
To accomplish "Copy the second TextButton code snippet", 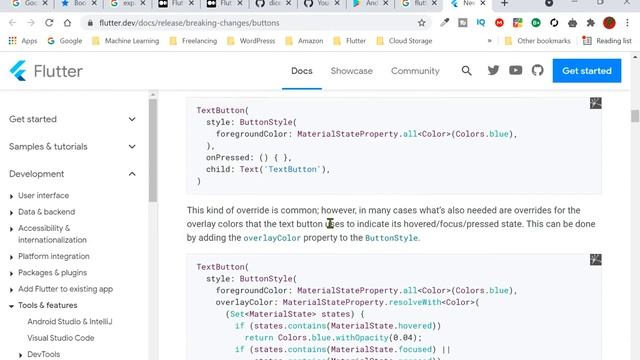I will pyautogui.click(x=596, y=260).
